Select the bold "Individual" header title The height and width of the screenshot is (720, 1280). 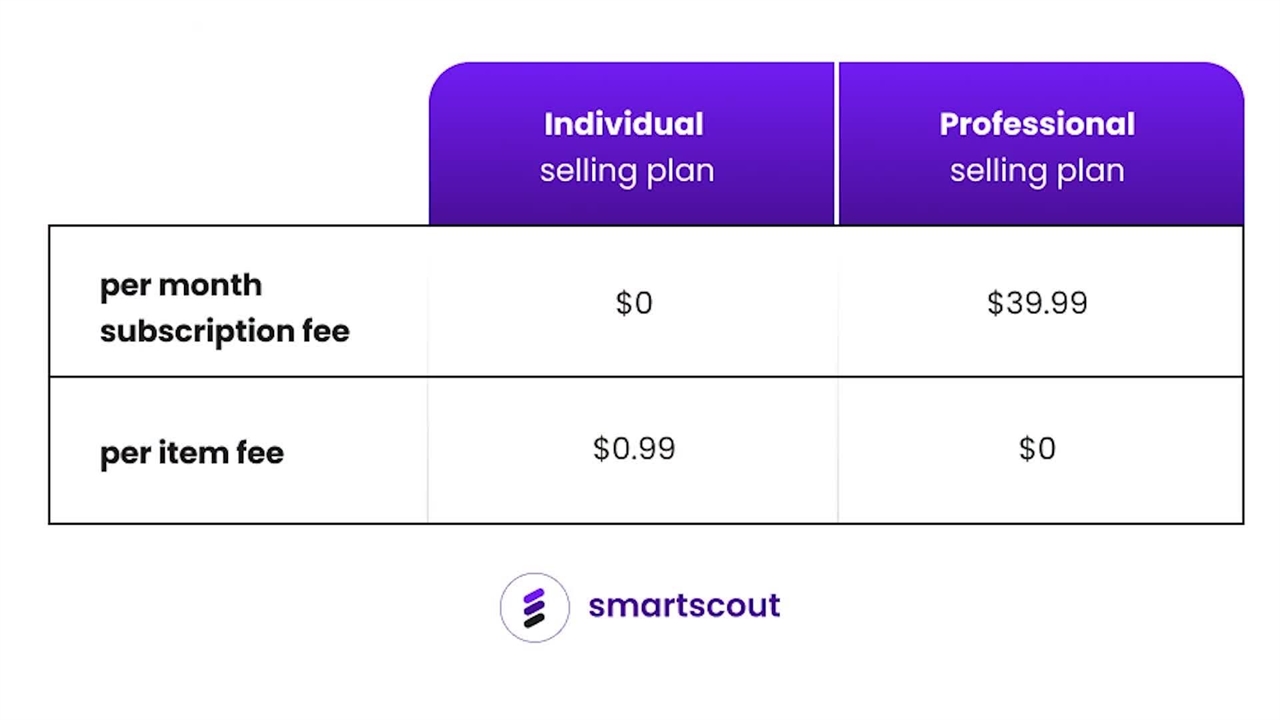pyautogui.click(x=623, y=124)
